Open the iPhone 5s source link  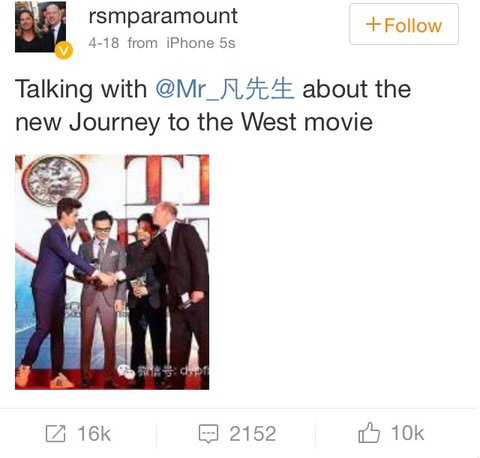201,43
